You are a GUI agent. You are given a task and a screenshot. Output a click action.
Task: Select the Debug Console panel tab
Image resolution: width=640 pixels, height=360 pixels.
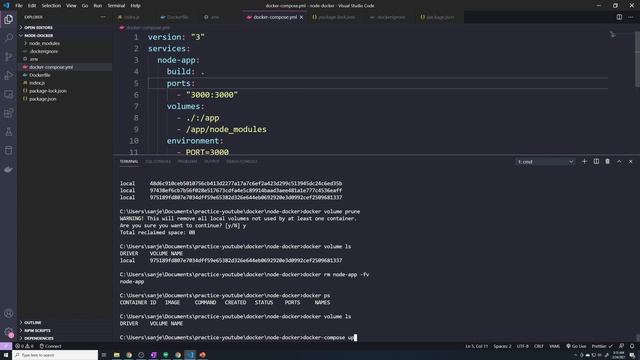click(x=242, y=162)
